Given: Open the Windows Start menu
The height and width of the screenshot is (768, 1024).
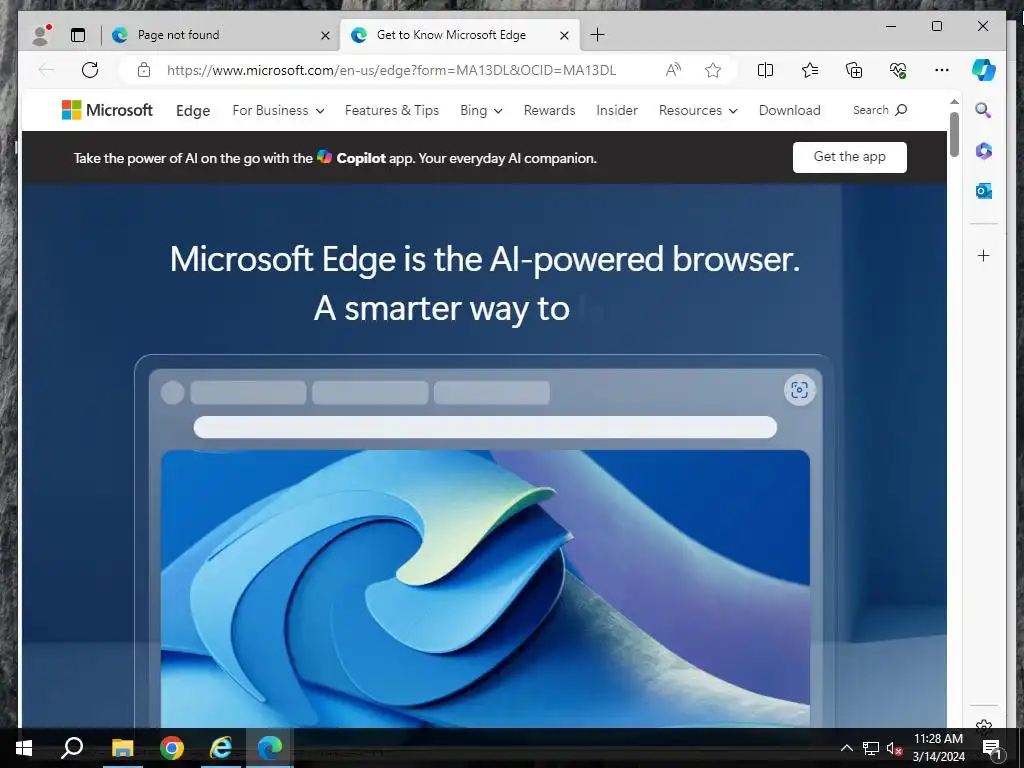Looking at the screenshot, I should click(24, 748).
